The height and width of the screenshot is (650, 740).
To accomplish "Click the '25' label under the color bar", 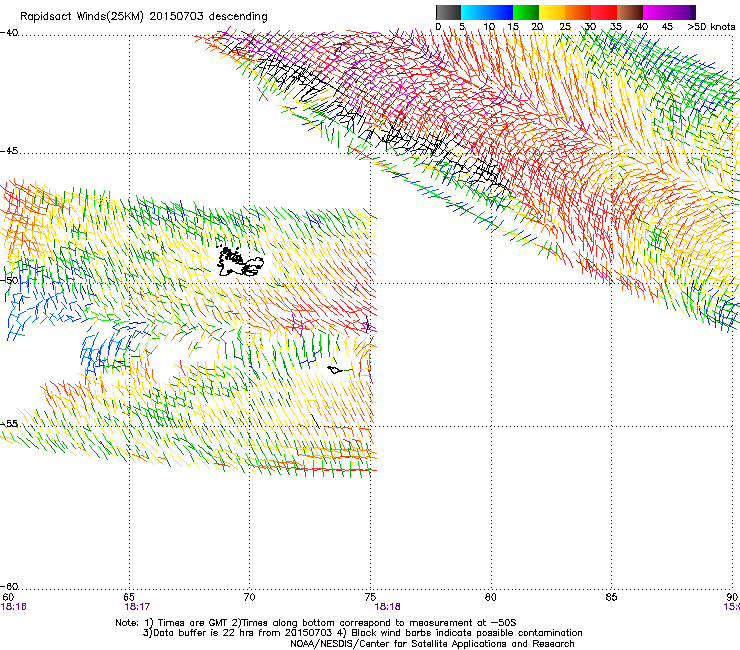I will coord(565,27).
